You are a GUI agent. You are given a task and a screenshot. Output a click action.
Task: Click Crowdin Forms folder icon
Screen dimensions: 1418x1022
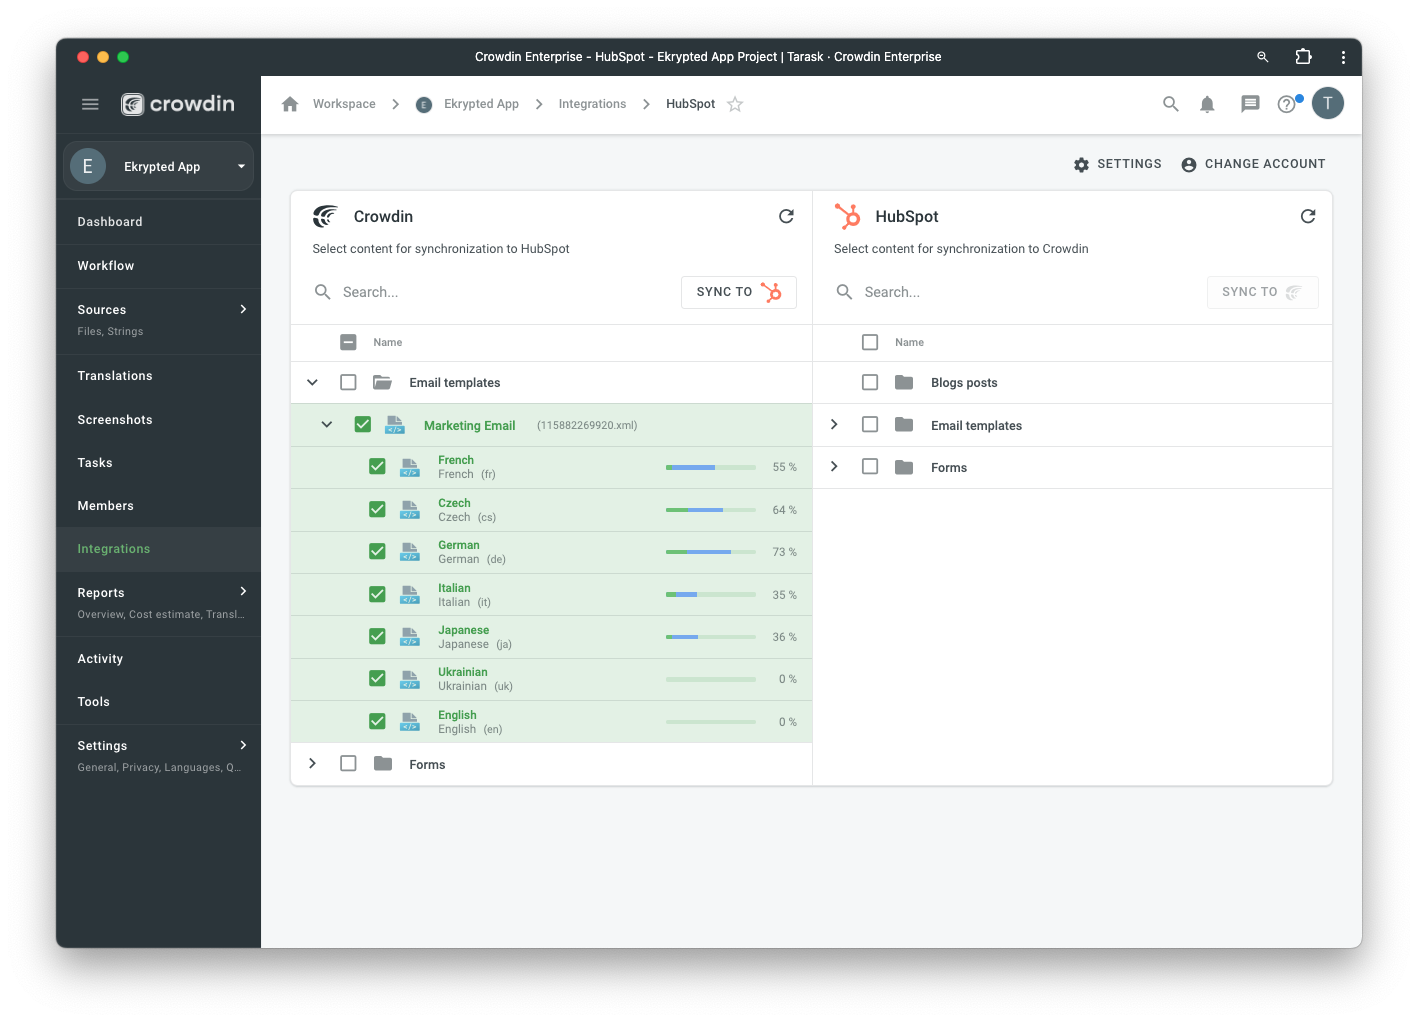[x=383, y=764]
